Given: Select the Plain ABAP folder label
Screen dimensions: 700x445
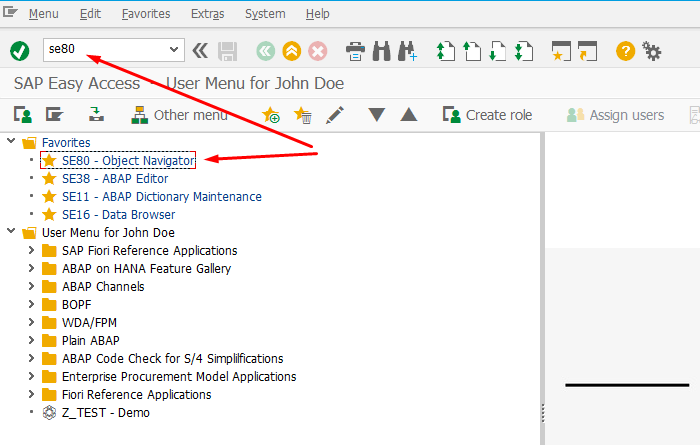Looking at the screenshot, I should pos(91,341).
